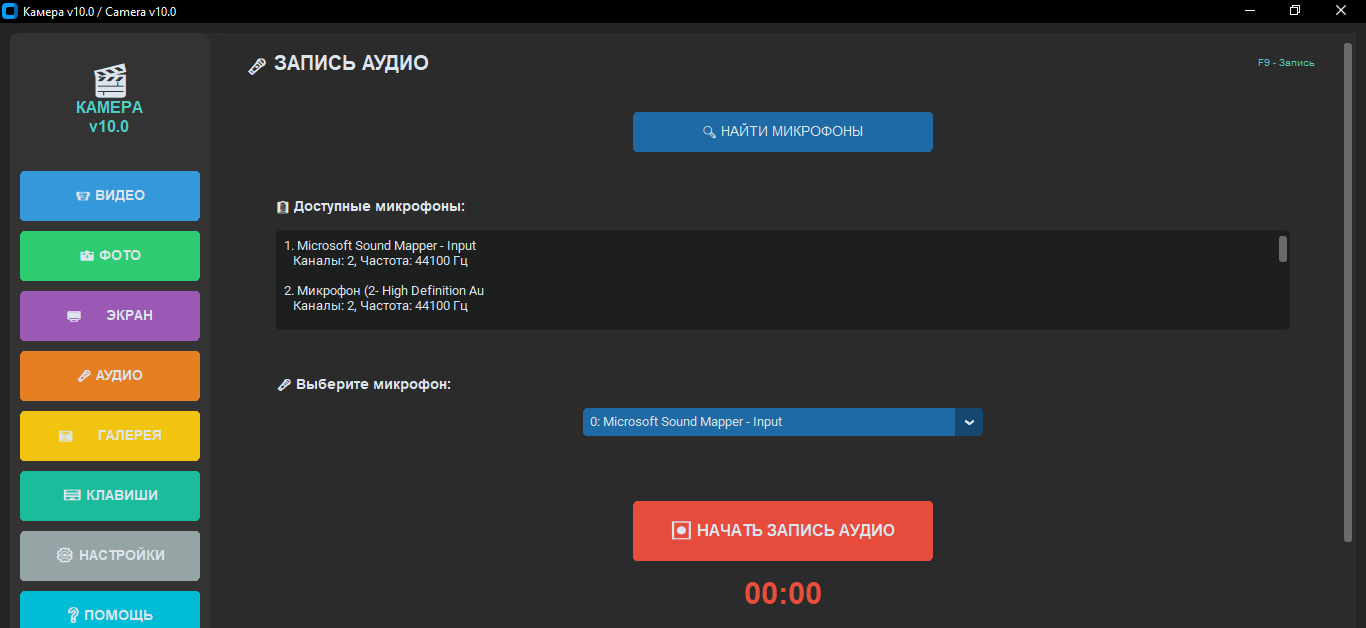The height and width of the screenshot is (628, 1366).
Task: Click the Камера app icon in title bar
Action: pos(11,11)
